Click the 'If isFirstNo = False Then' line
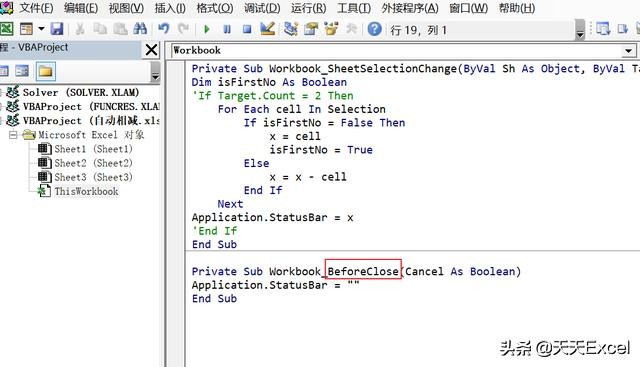 click(x=324, y=122)
